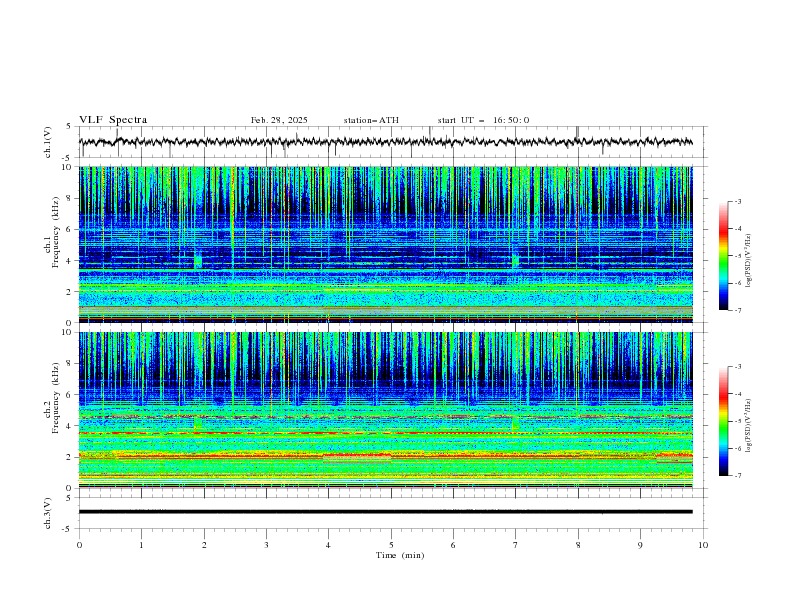Click the ch.1 spectrogram color scale bar
Screen dimensions: 792x612
point(723,256)
